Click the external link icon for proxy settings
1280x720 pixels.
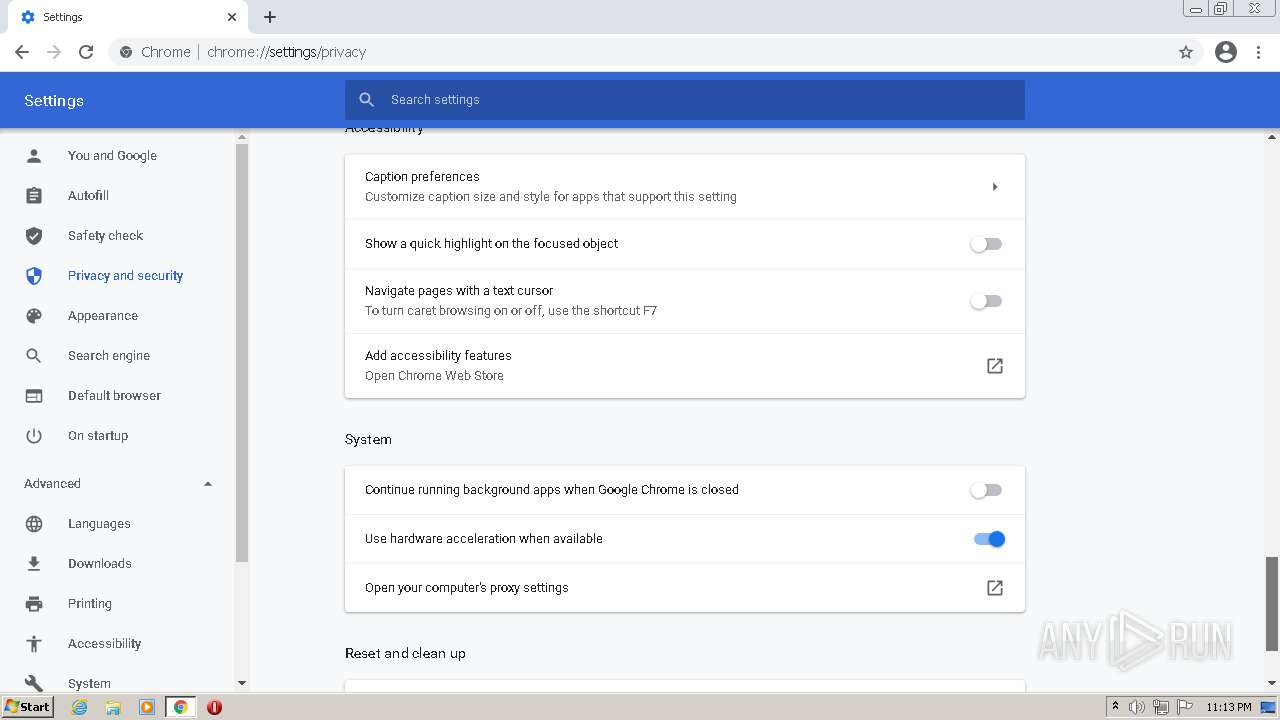(x=995, y=588)
